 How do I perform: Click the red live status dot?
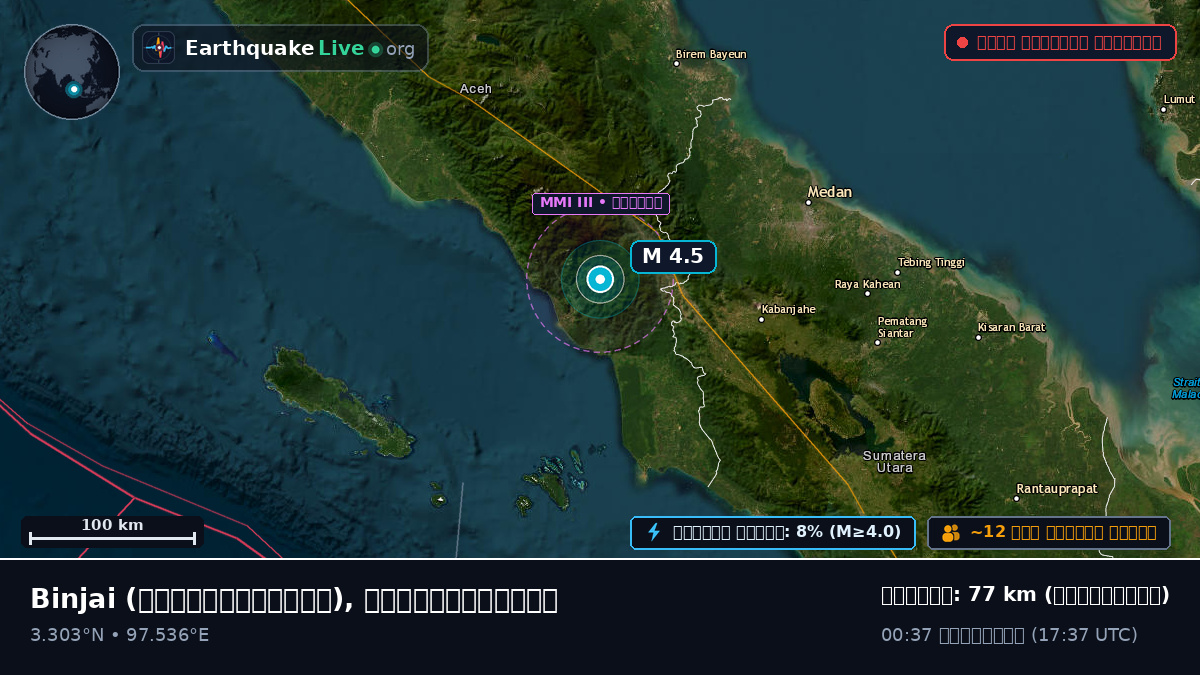(x=962, y=43)
